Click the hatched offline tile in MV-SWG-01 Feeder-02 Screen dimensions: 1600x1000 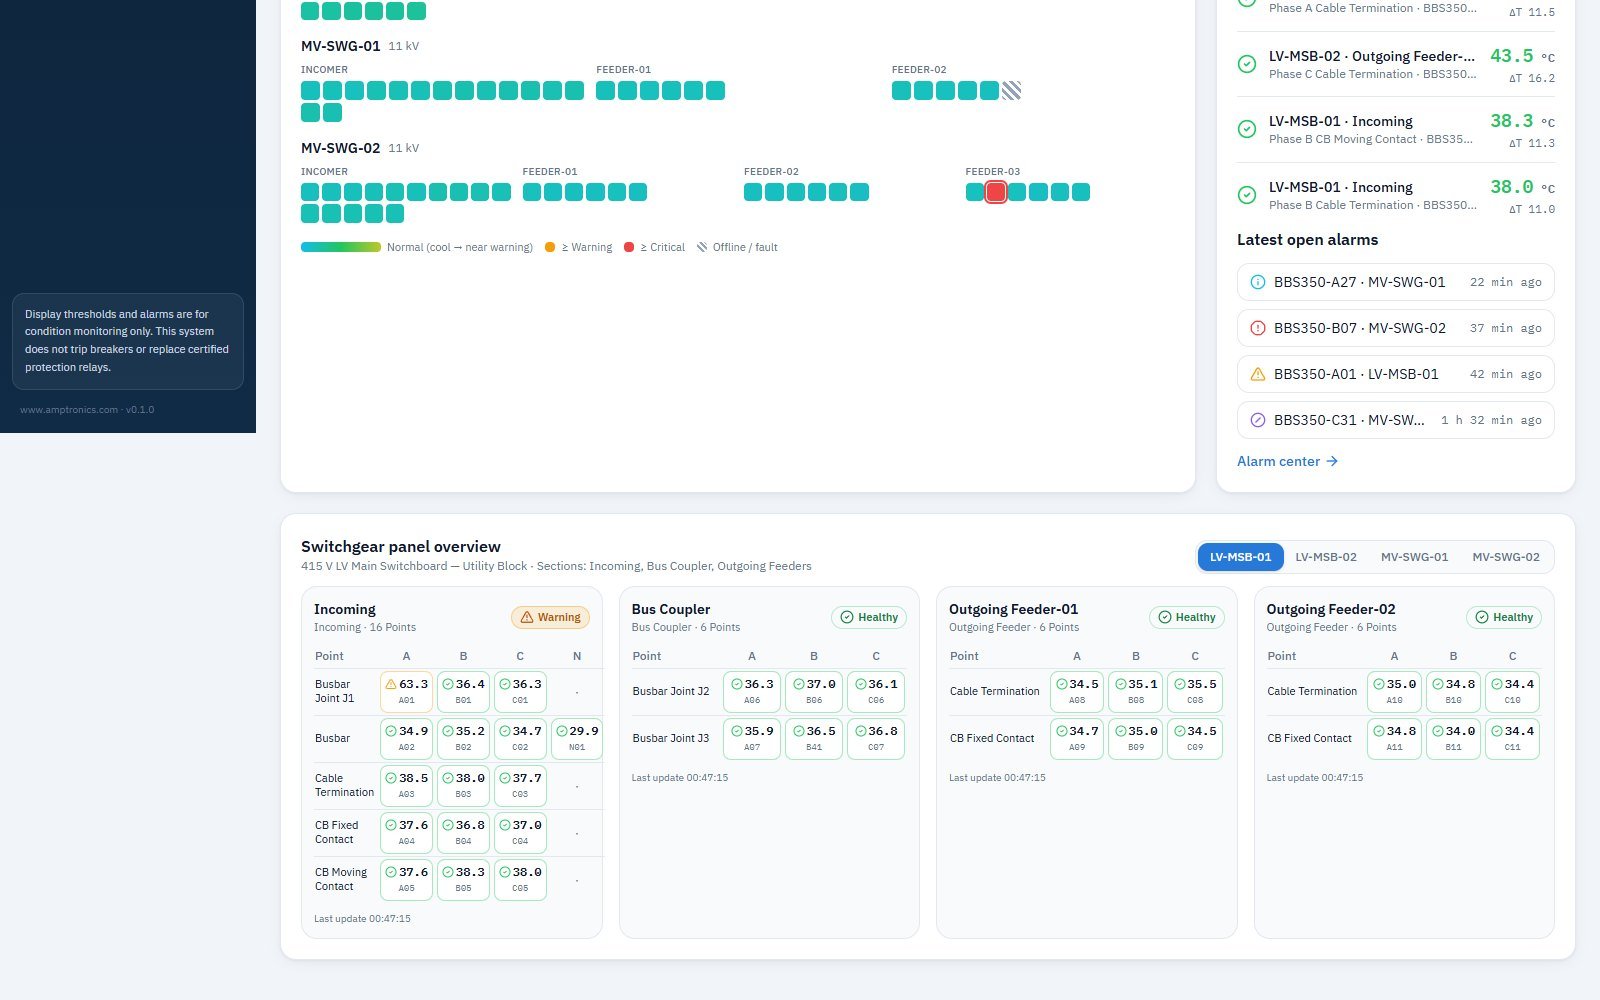click(1011, 91)
